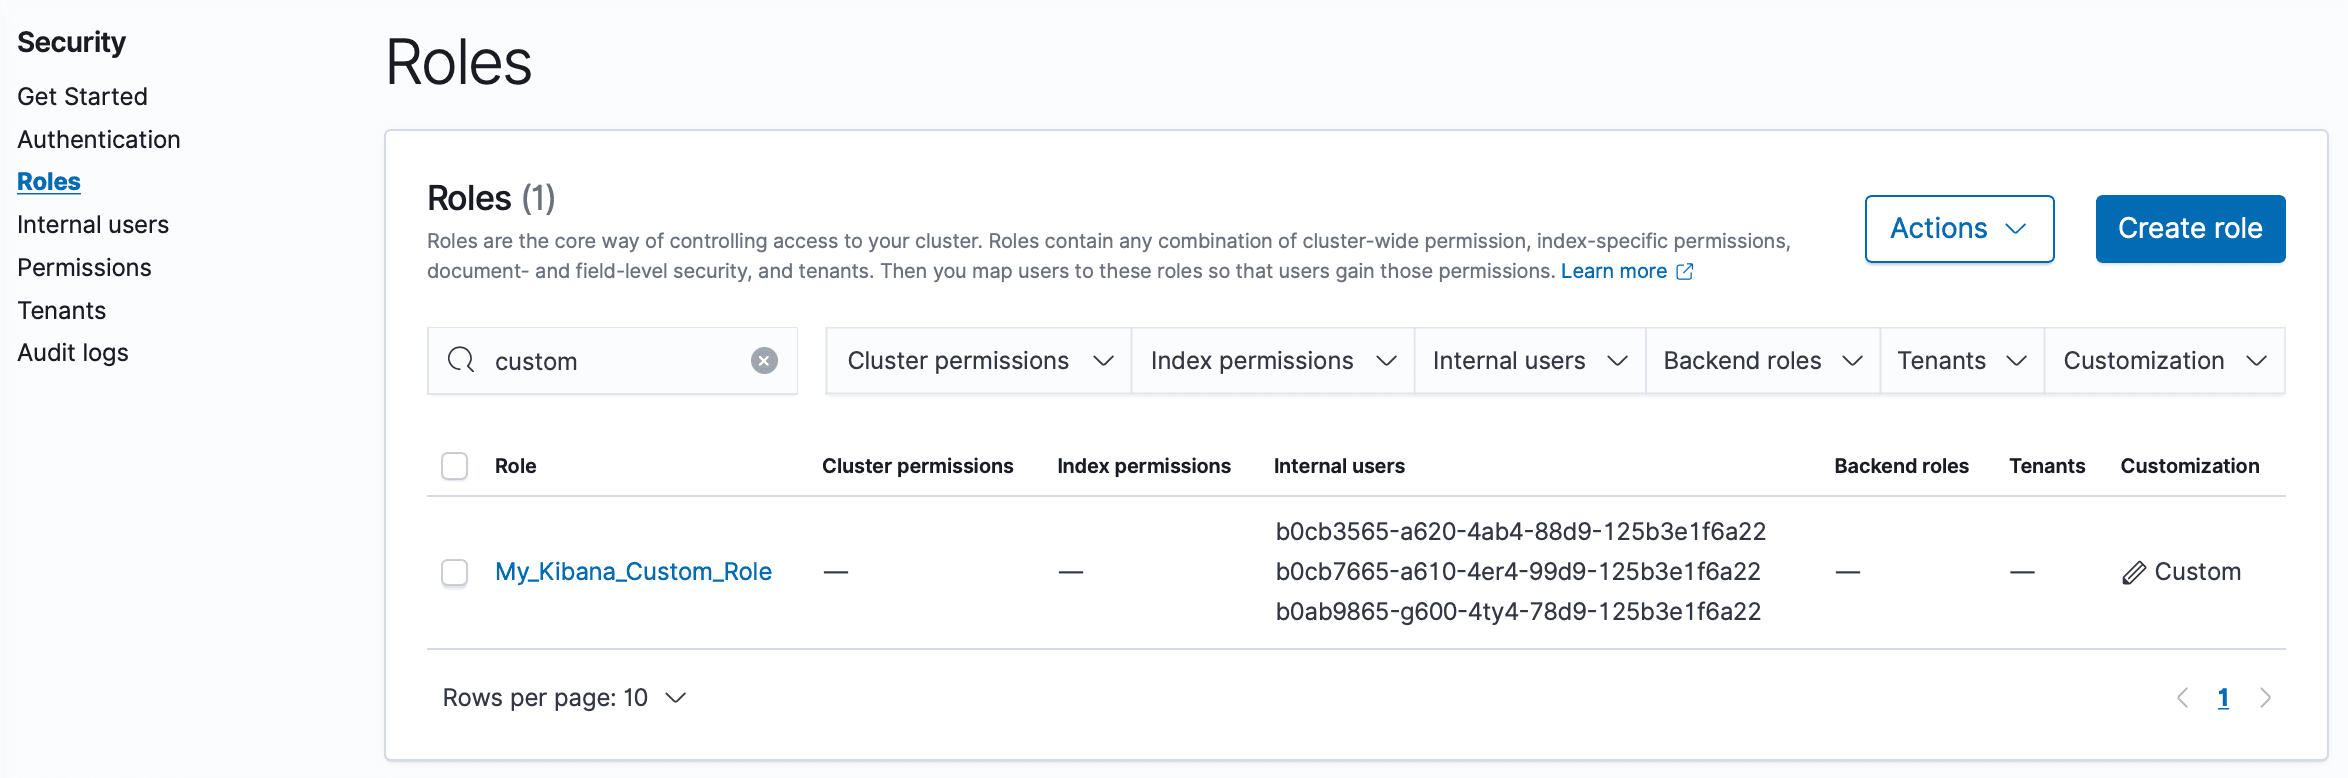Click the pencil icon next to Custom
Viewport: 2348px width, 778px height.
click(x=2133, y=573)
